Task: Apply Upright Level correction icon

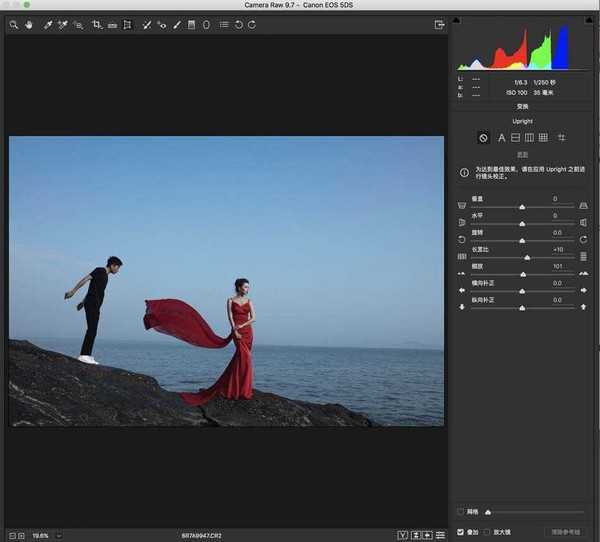Action: [515, 137]
